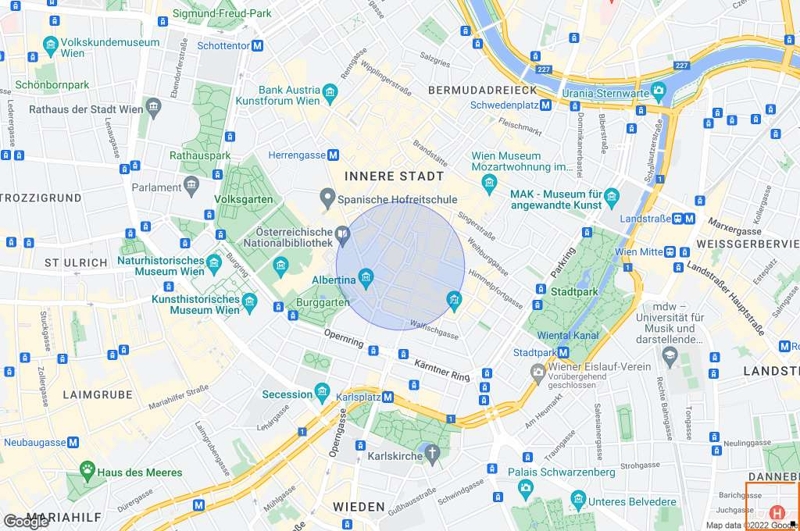Click the Spanische Hofreitschule location pin
The image size is (800, 531).
pyautogui.click(x=328, y=198)
